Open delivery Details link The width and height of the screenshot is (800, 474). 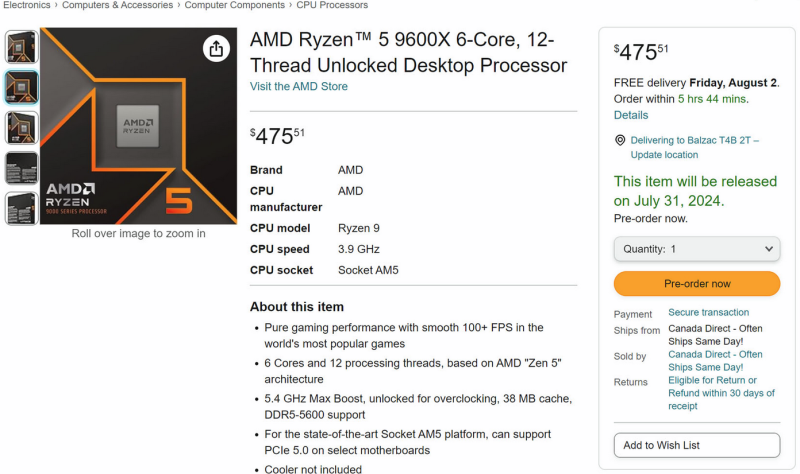[x=631, y=115]
